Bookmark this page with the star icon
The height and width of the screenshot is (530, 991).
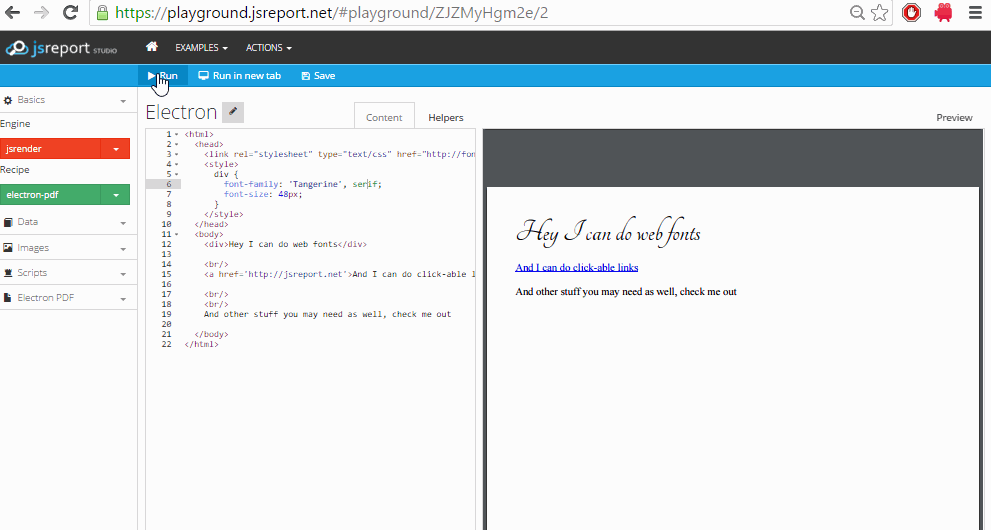[x=879, y=13]
